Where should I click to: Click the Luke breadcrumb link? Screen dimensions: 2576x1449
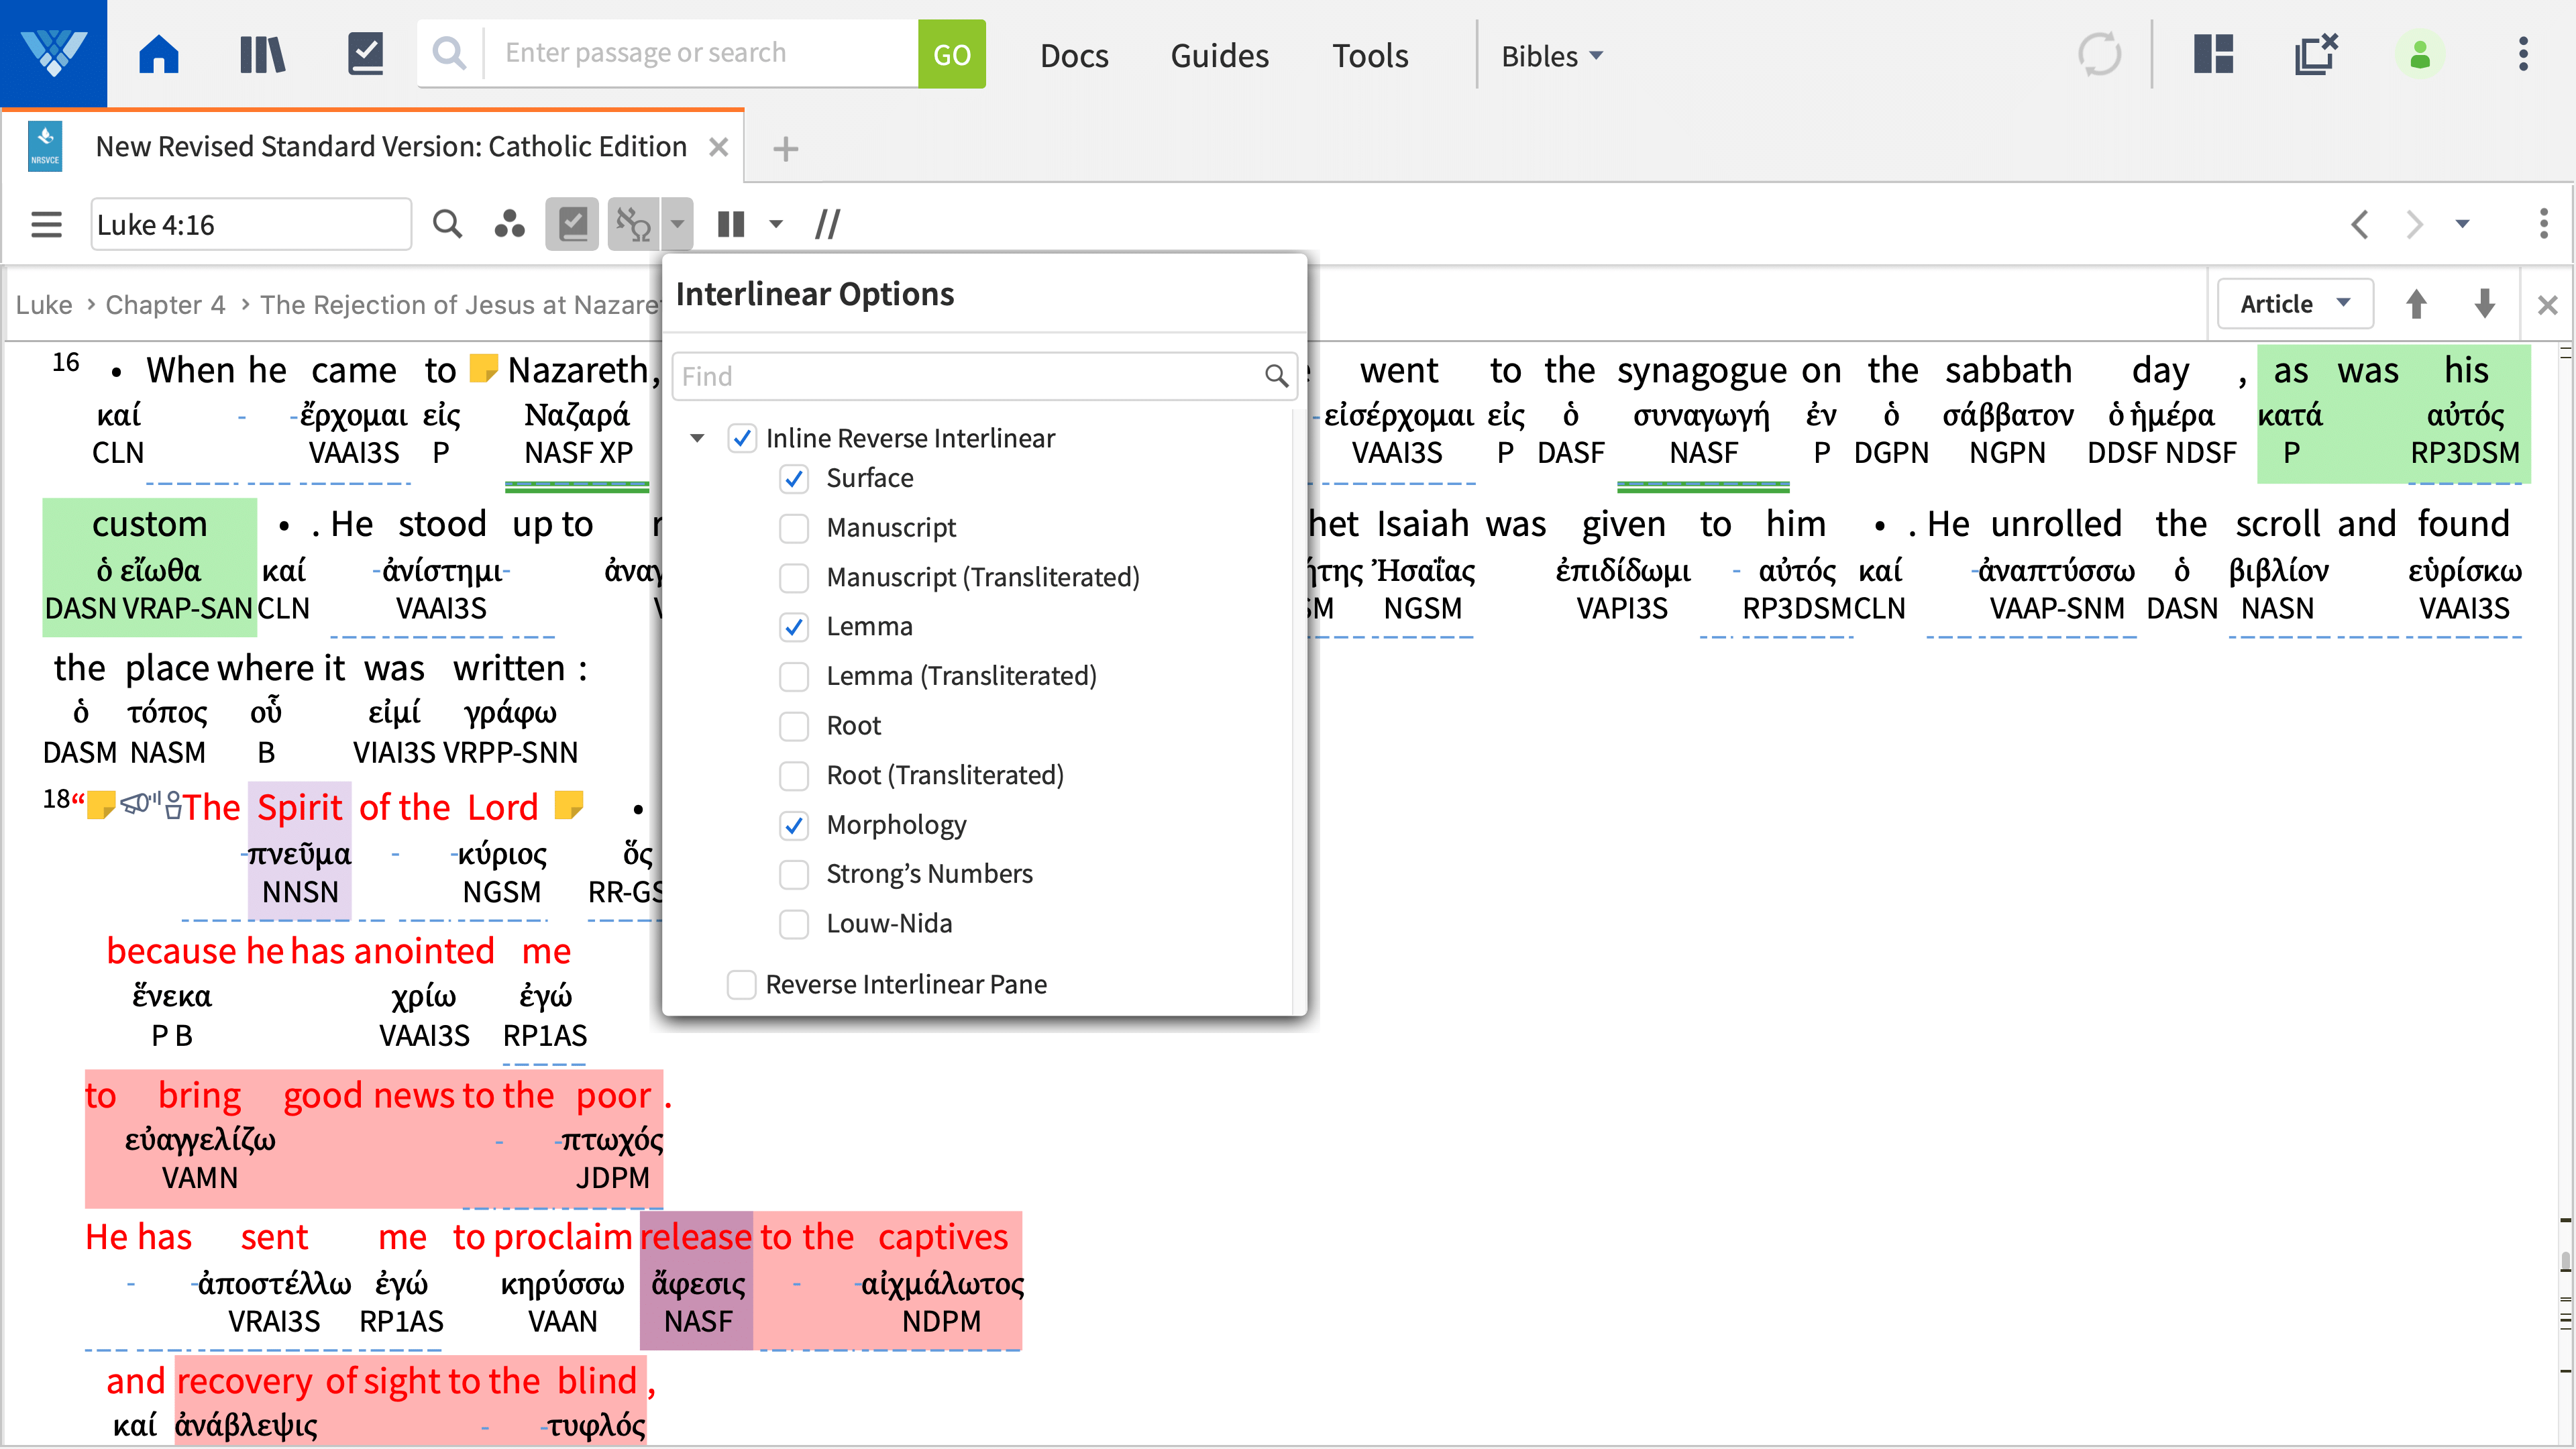pos(44,304)
